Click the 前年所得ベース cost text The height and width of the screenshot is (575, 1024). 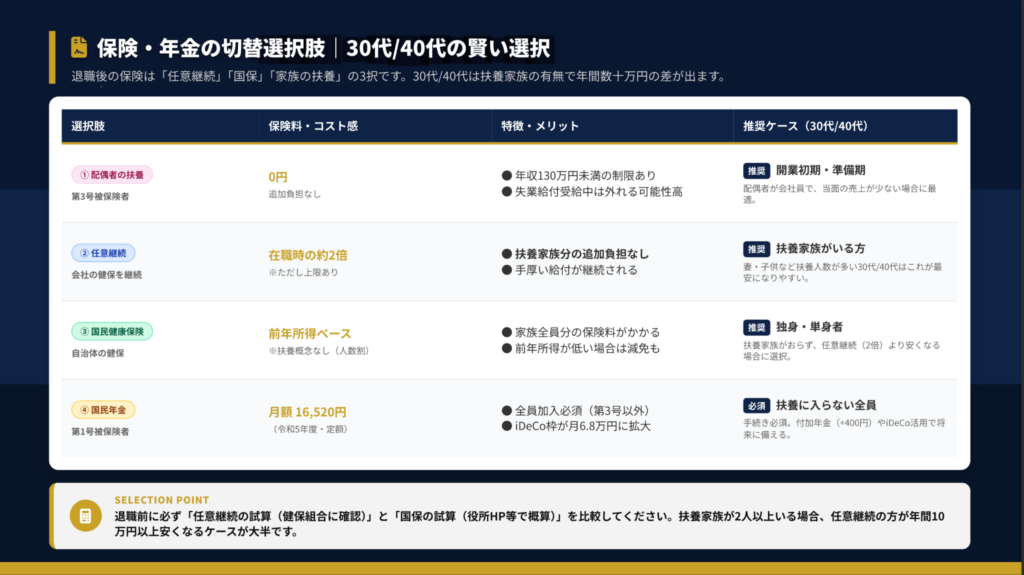coord(309,333)
